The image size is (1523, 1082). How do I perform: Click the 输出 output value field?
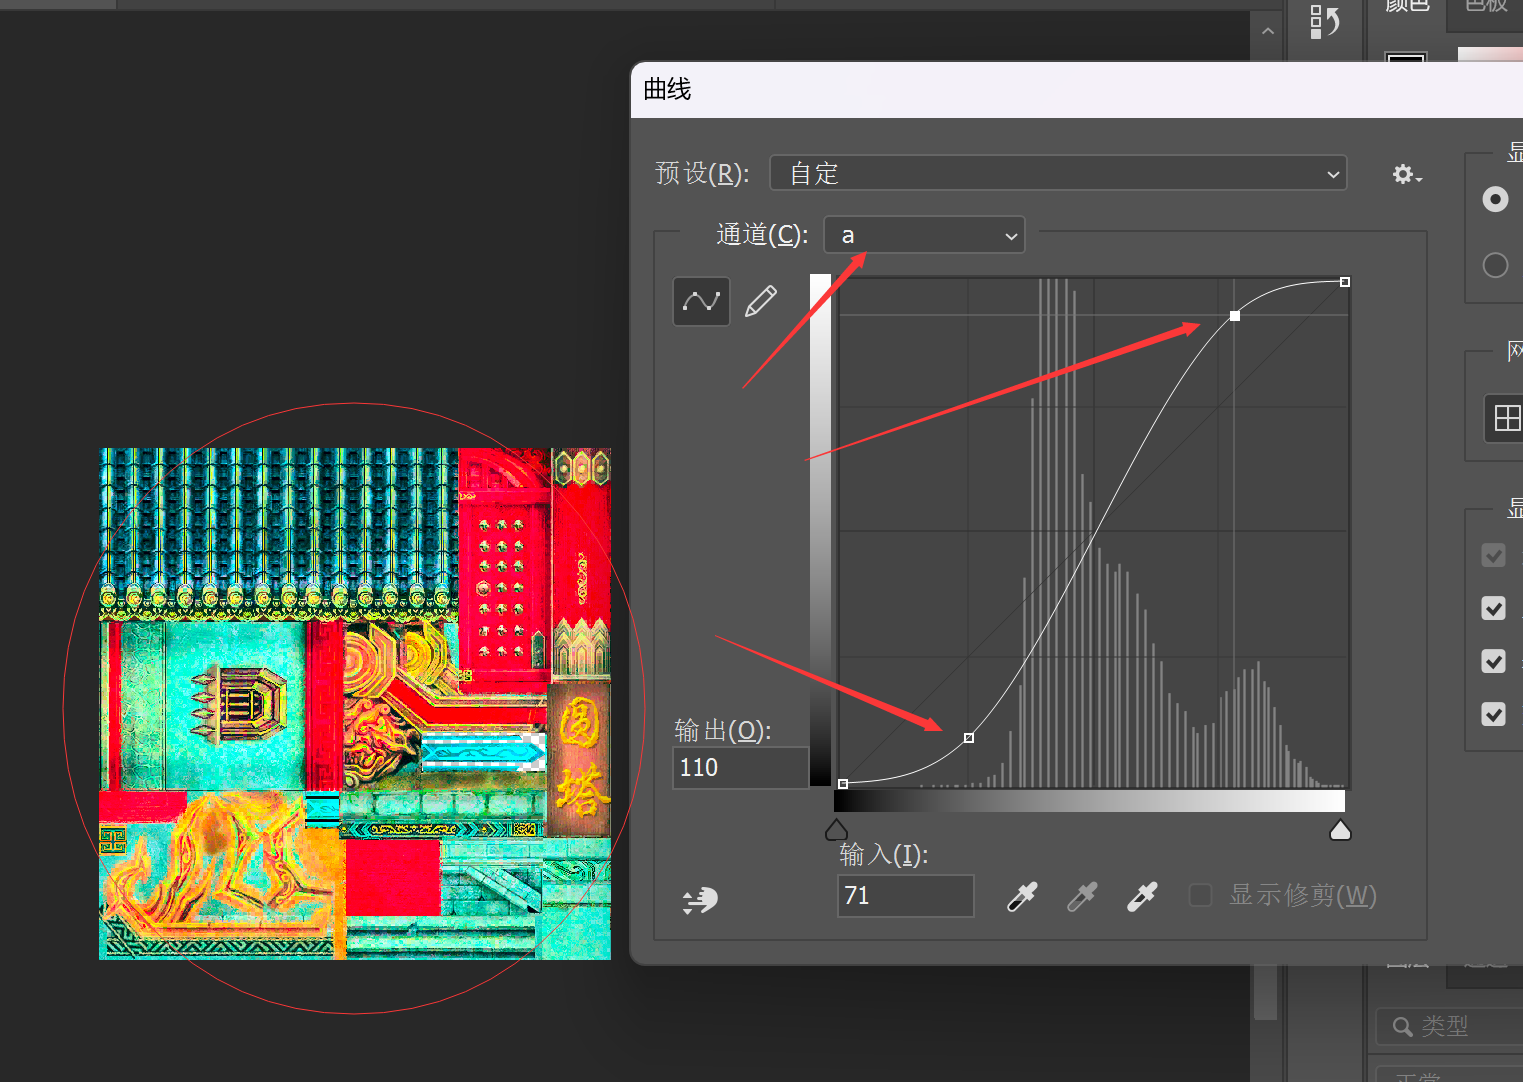[740, 768]
